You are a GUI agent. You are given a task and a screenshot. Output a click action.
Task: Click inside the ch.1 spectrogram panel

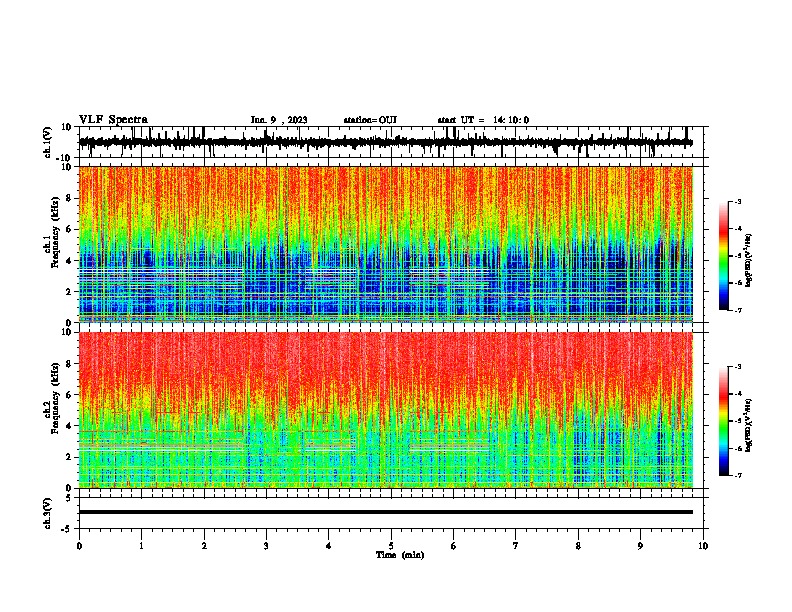[386, 244]
